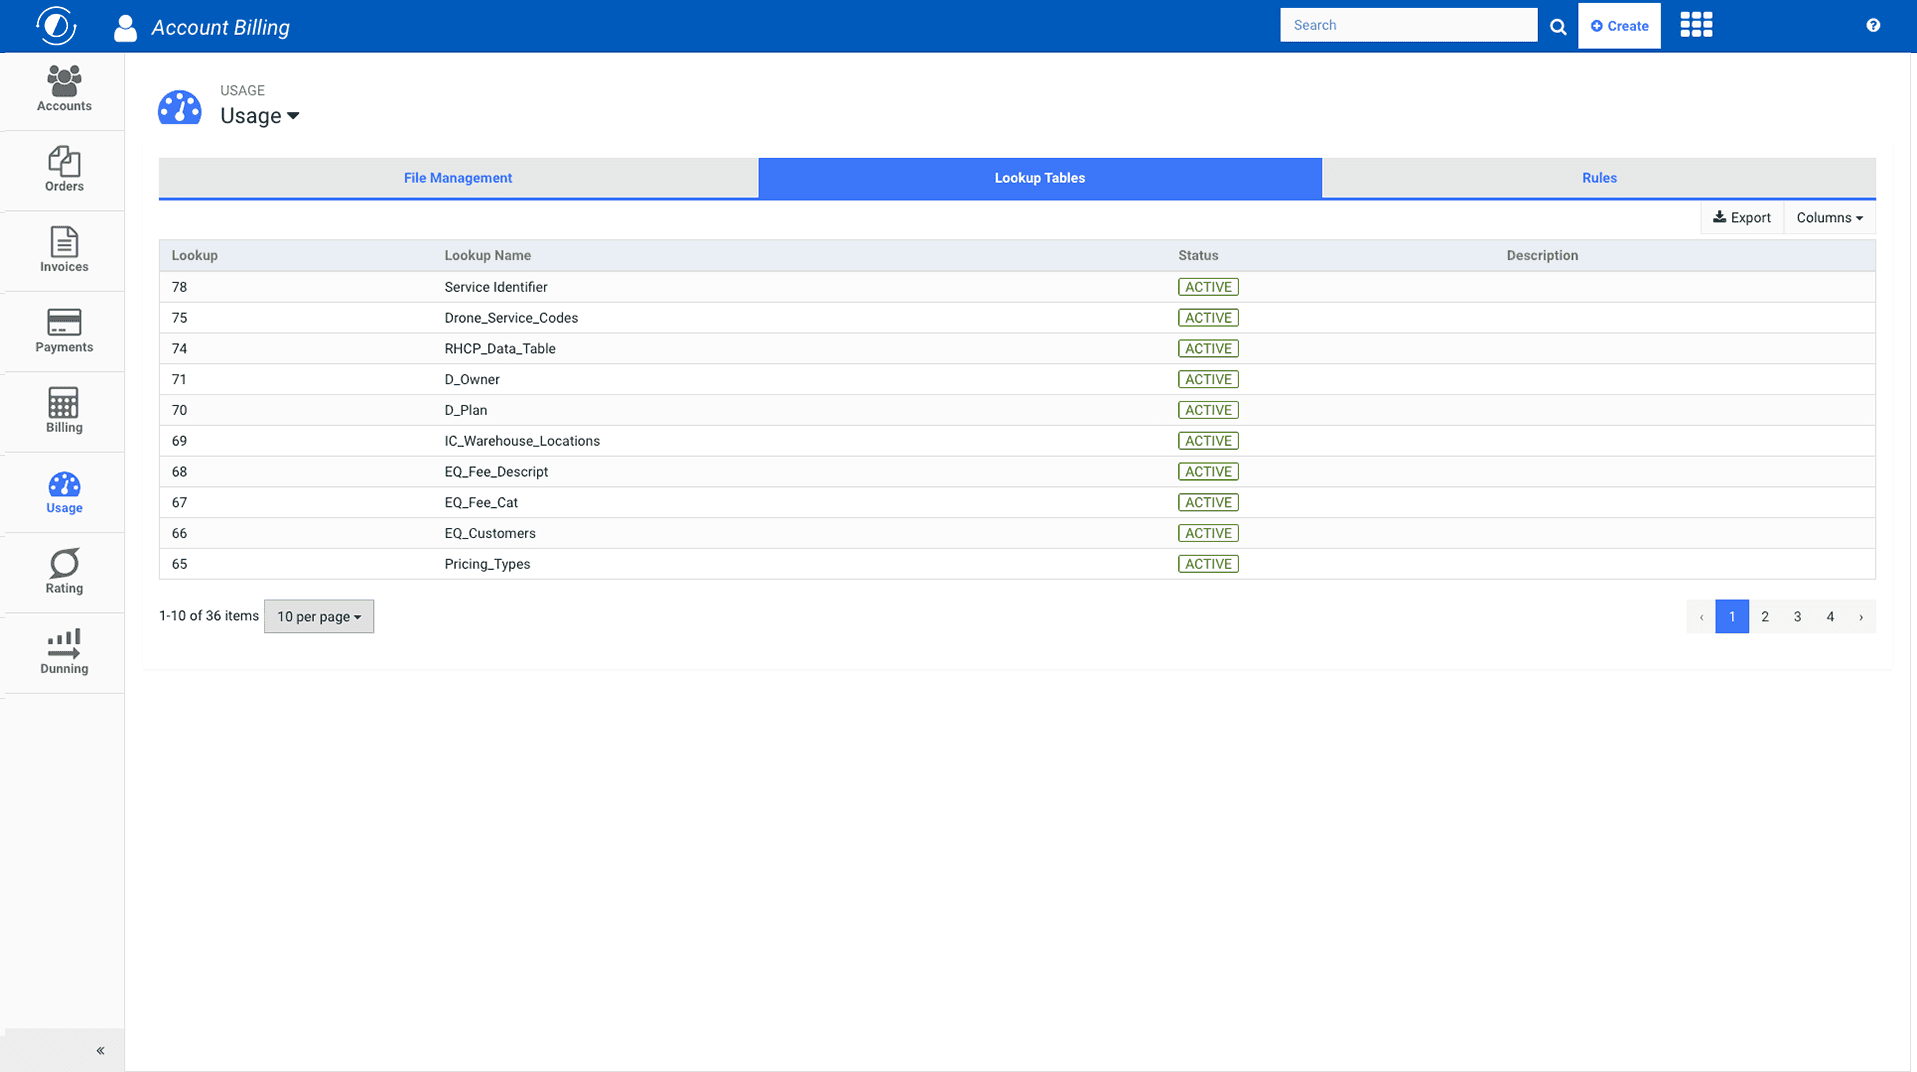Click inside the Search field
Screen dimensions: 1917x1072
pos(1408,25)
